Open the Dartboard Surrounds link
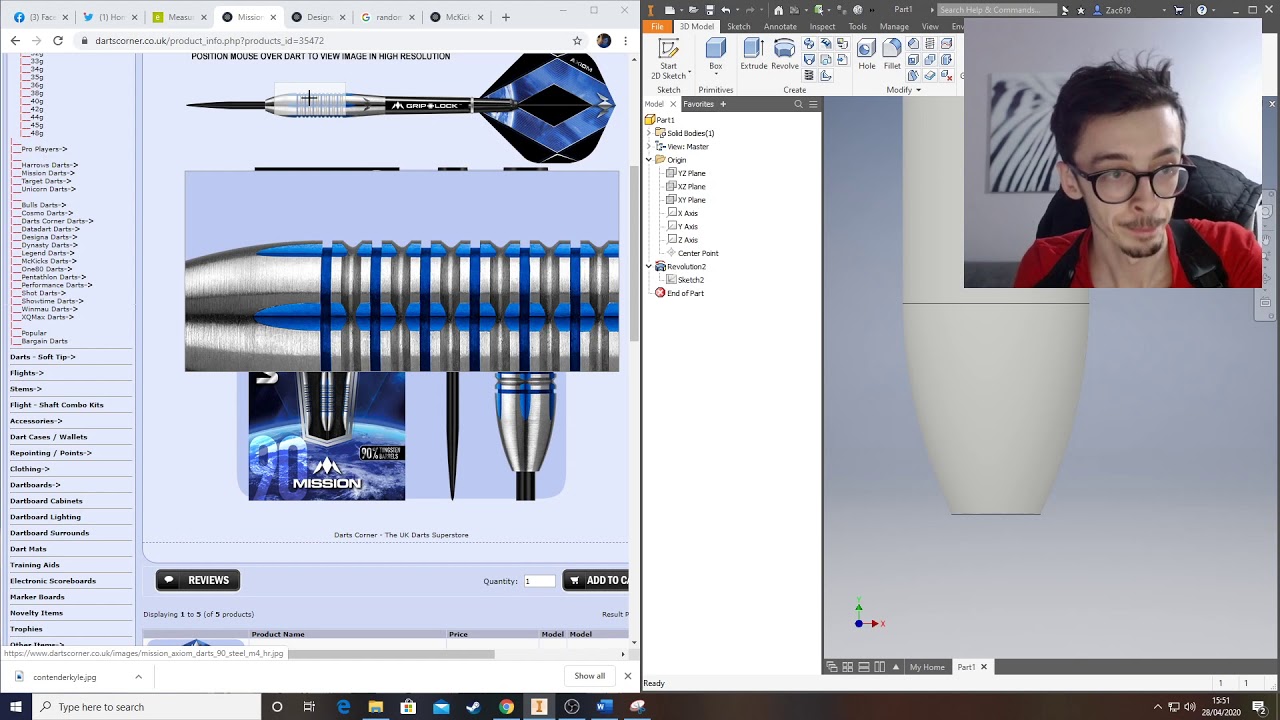 point(49,533)
